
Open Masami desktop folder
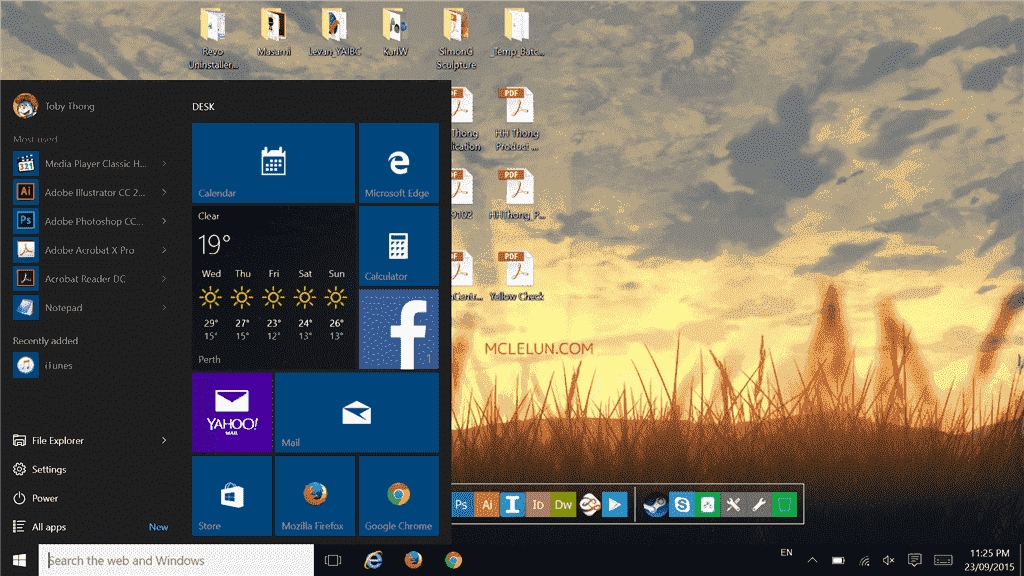point(274,32)
